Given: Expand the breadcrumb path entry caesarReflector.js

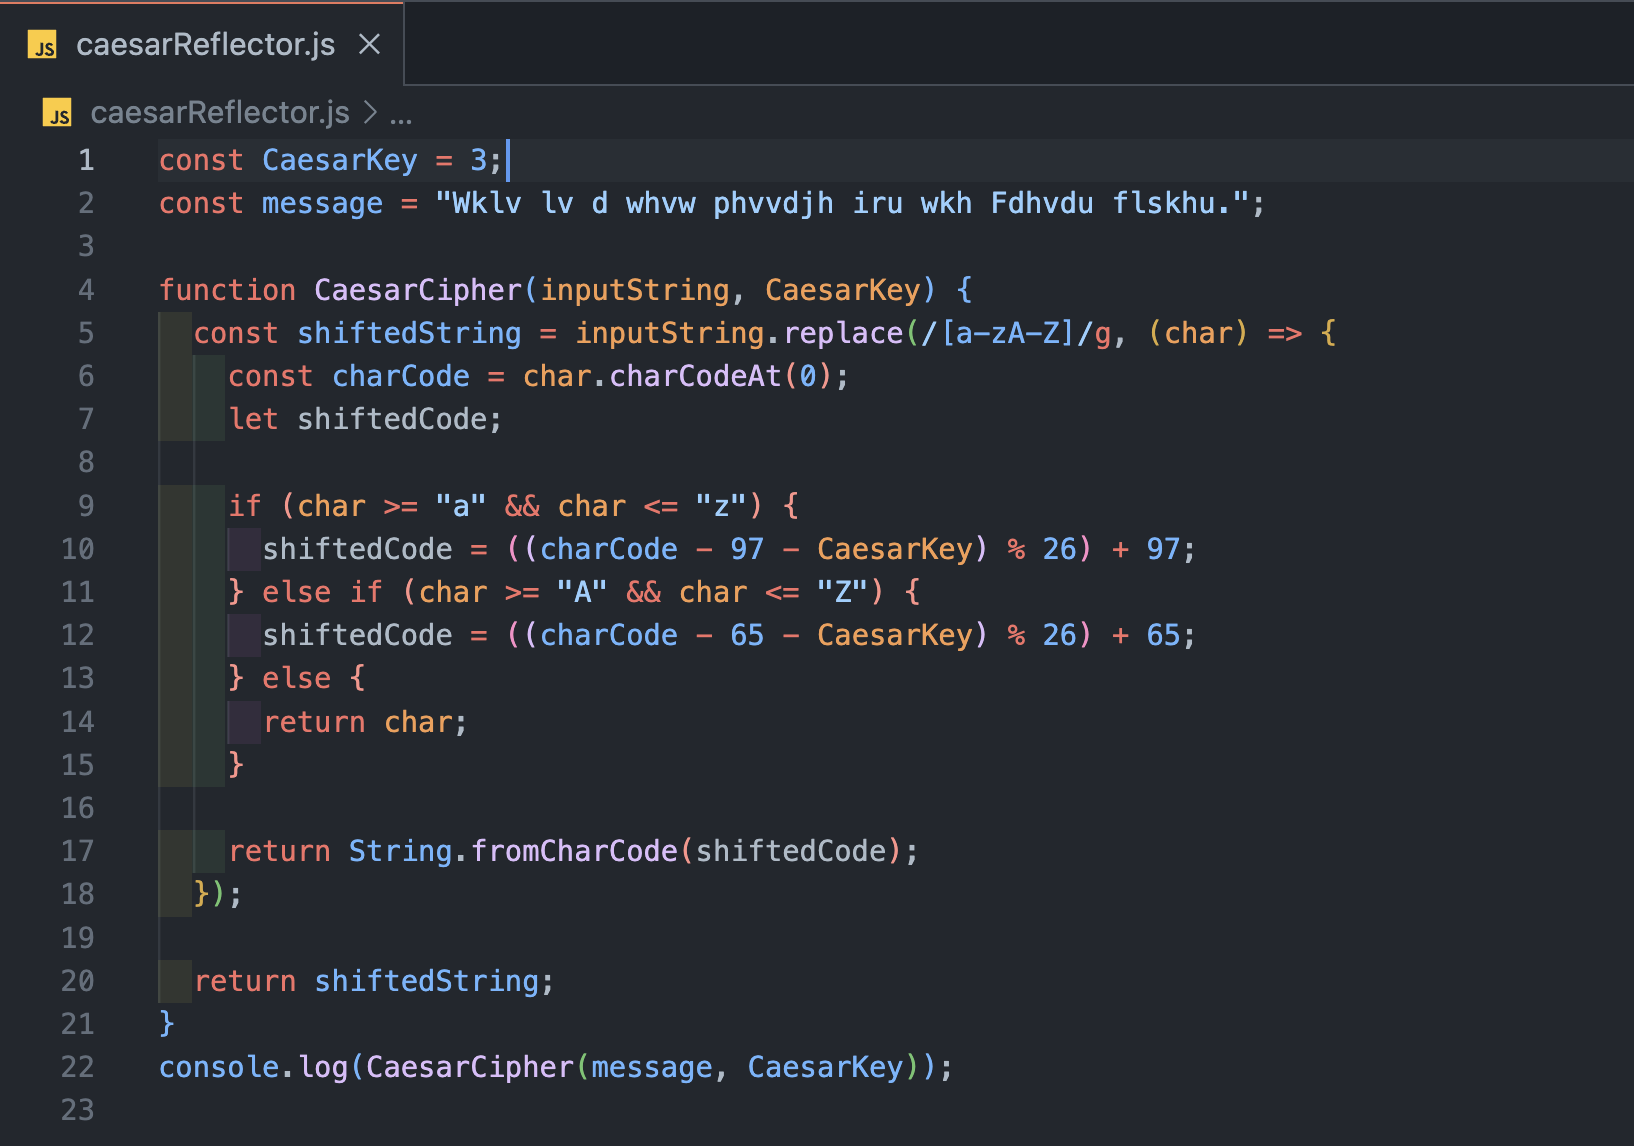Looking at the screenshot, I should [x=220, y=112].
